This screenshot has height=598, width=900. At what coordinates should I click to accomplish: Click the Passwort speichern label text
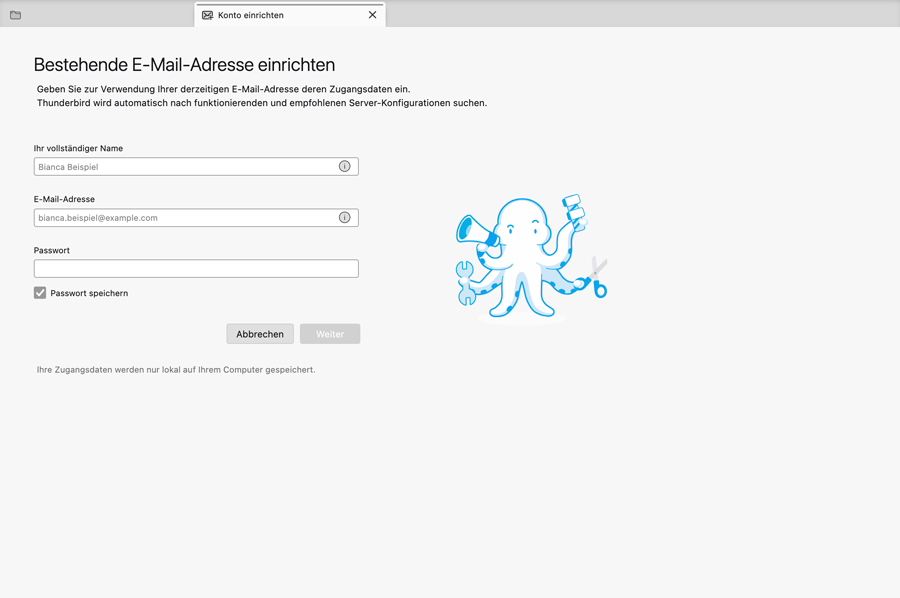(89, 294)
